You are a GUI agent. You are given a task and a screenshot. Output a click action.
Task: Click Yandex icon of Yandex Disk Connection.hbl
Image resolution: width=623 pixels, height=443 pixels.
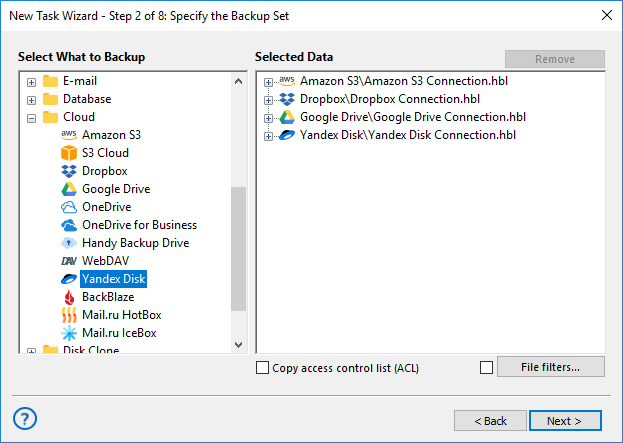(x=286, y=135)
